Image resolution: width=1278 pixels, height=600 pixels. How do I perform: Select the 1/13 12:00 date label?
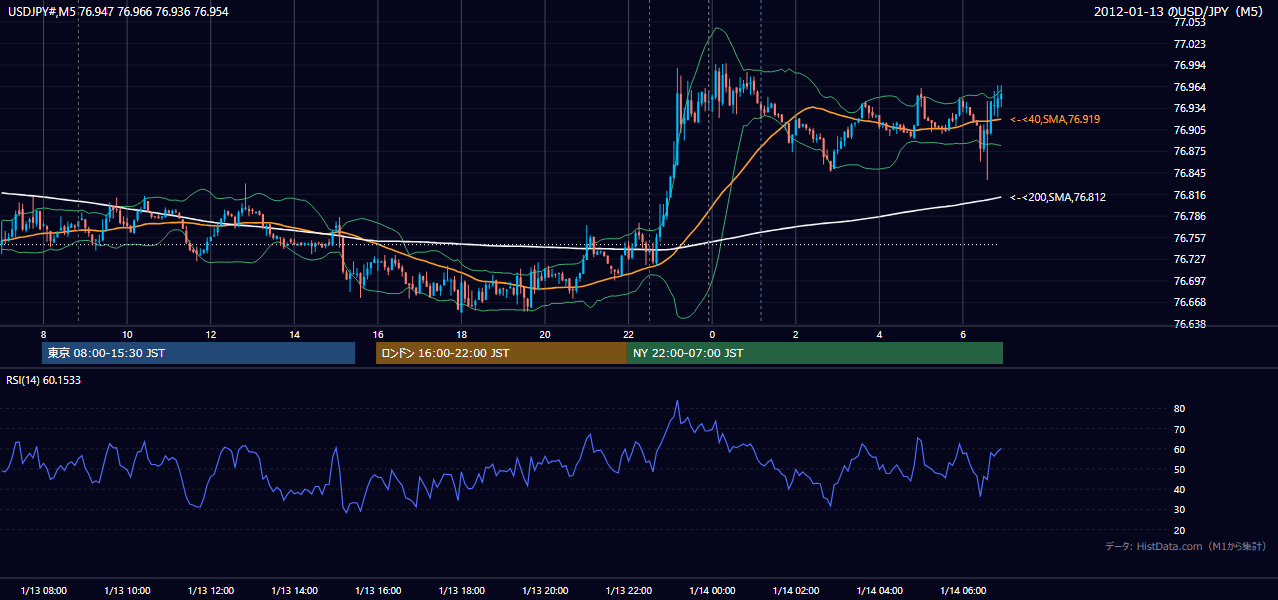(210, 591)
